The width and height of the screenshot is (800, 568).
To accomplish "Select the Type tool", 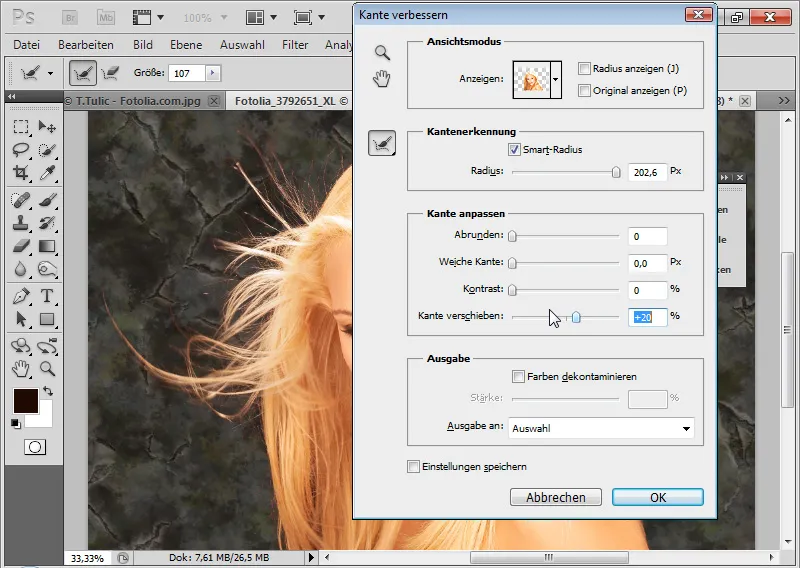I will point(47,296).
